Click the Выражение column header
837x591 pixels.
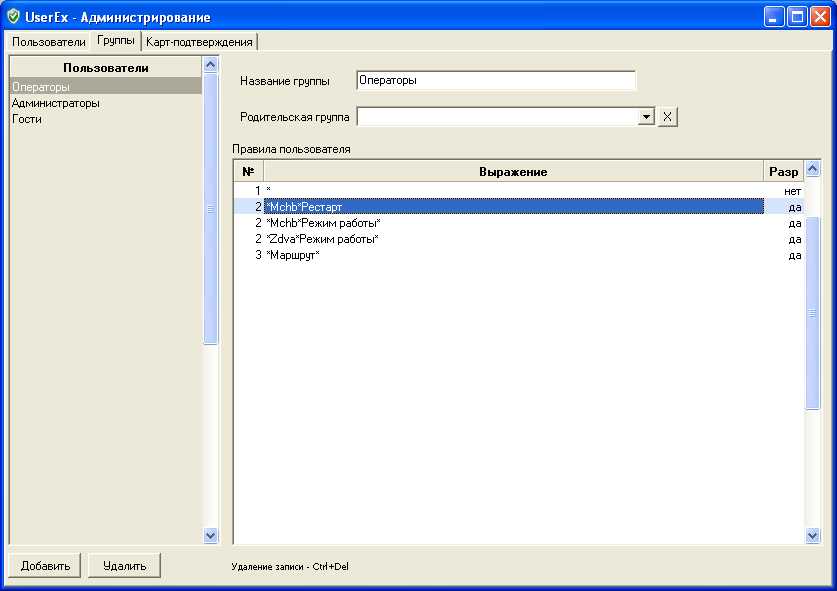(x=512, y=172)
